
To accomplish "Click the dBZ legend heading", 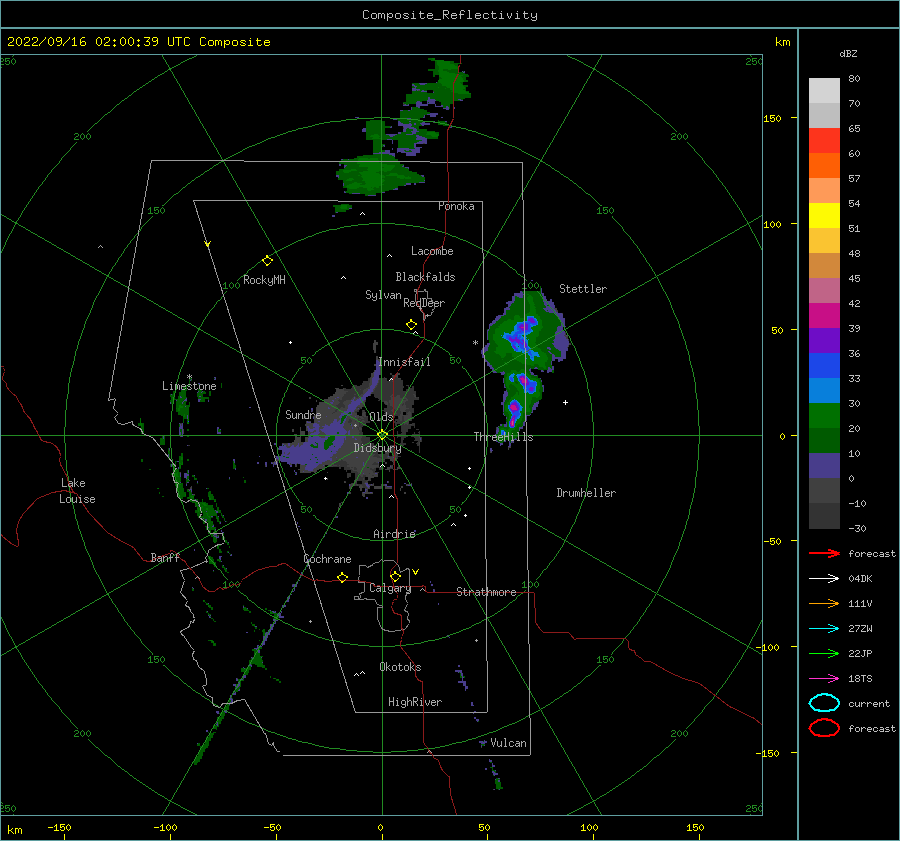I will click(848, 54).
